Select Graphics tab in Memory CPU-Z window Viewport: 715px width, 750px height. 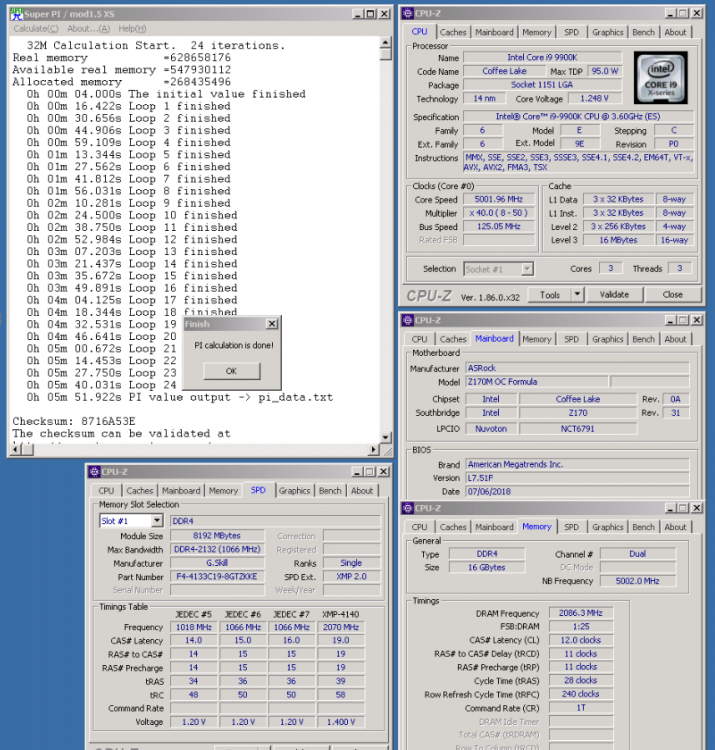tap(607, 527)
